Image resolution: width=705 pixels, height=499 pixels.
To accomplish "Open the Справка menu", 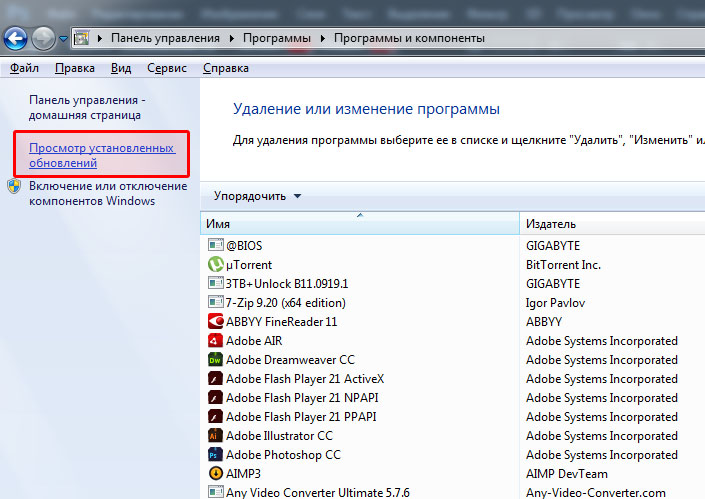I will click(226, 68).
